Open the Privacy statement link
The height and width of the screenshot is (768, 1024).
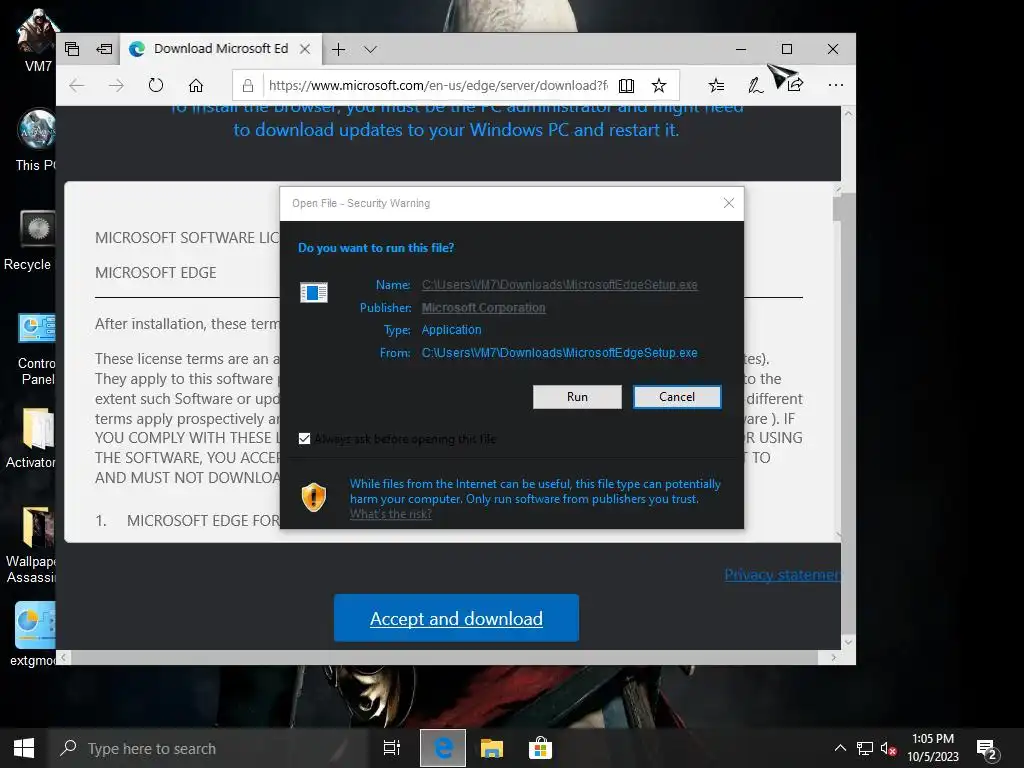[782, 575]
